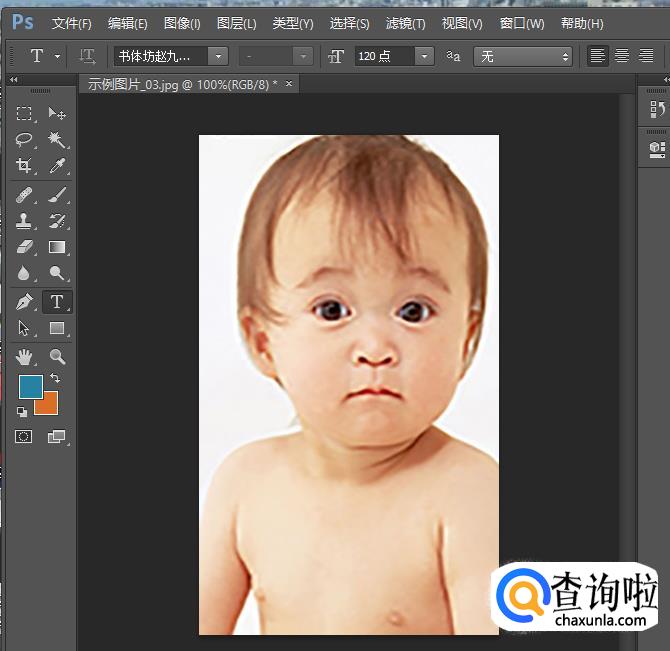Open the 滤镜(T) menu
Image resolution: width=670 pixels, height=651 pixels.
(x=405, y=23)
